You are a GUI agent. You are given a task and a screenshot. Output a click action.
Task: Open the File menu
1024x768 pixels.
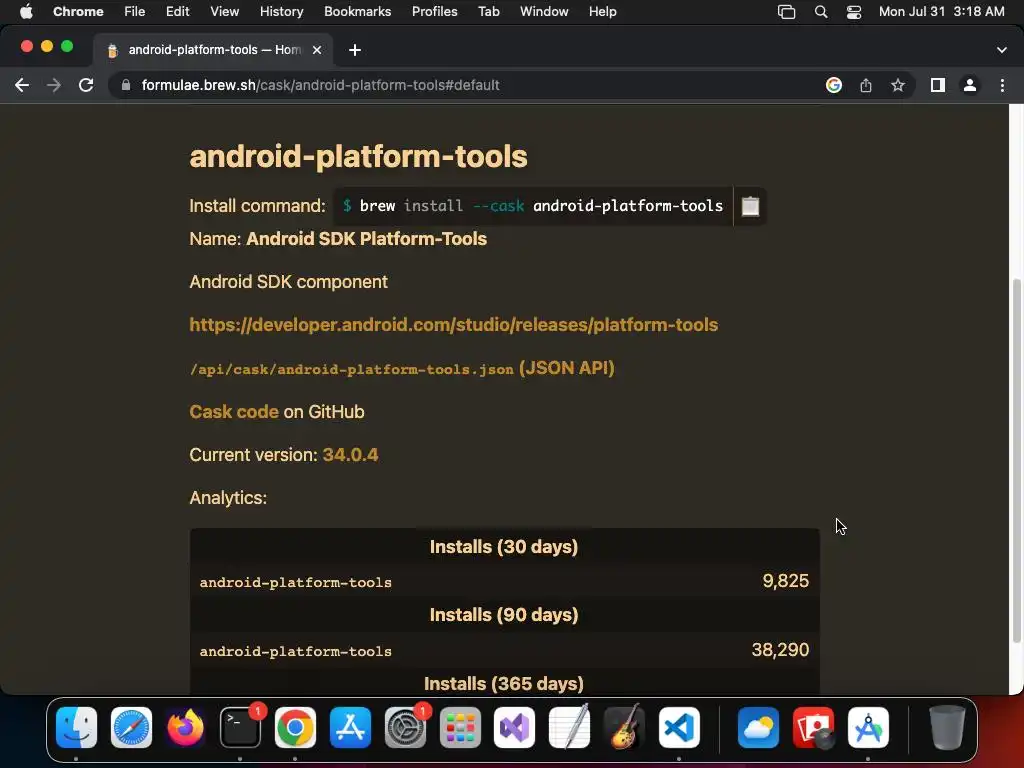[135, 12]
